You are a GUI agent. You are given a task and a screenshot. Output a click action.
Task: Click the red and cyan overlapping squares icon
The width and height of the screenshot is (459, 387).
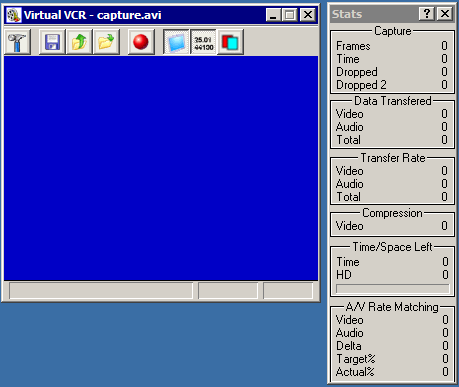click(x=231, y=42)
